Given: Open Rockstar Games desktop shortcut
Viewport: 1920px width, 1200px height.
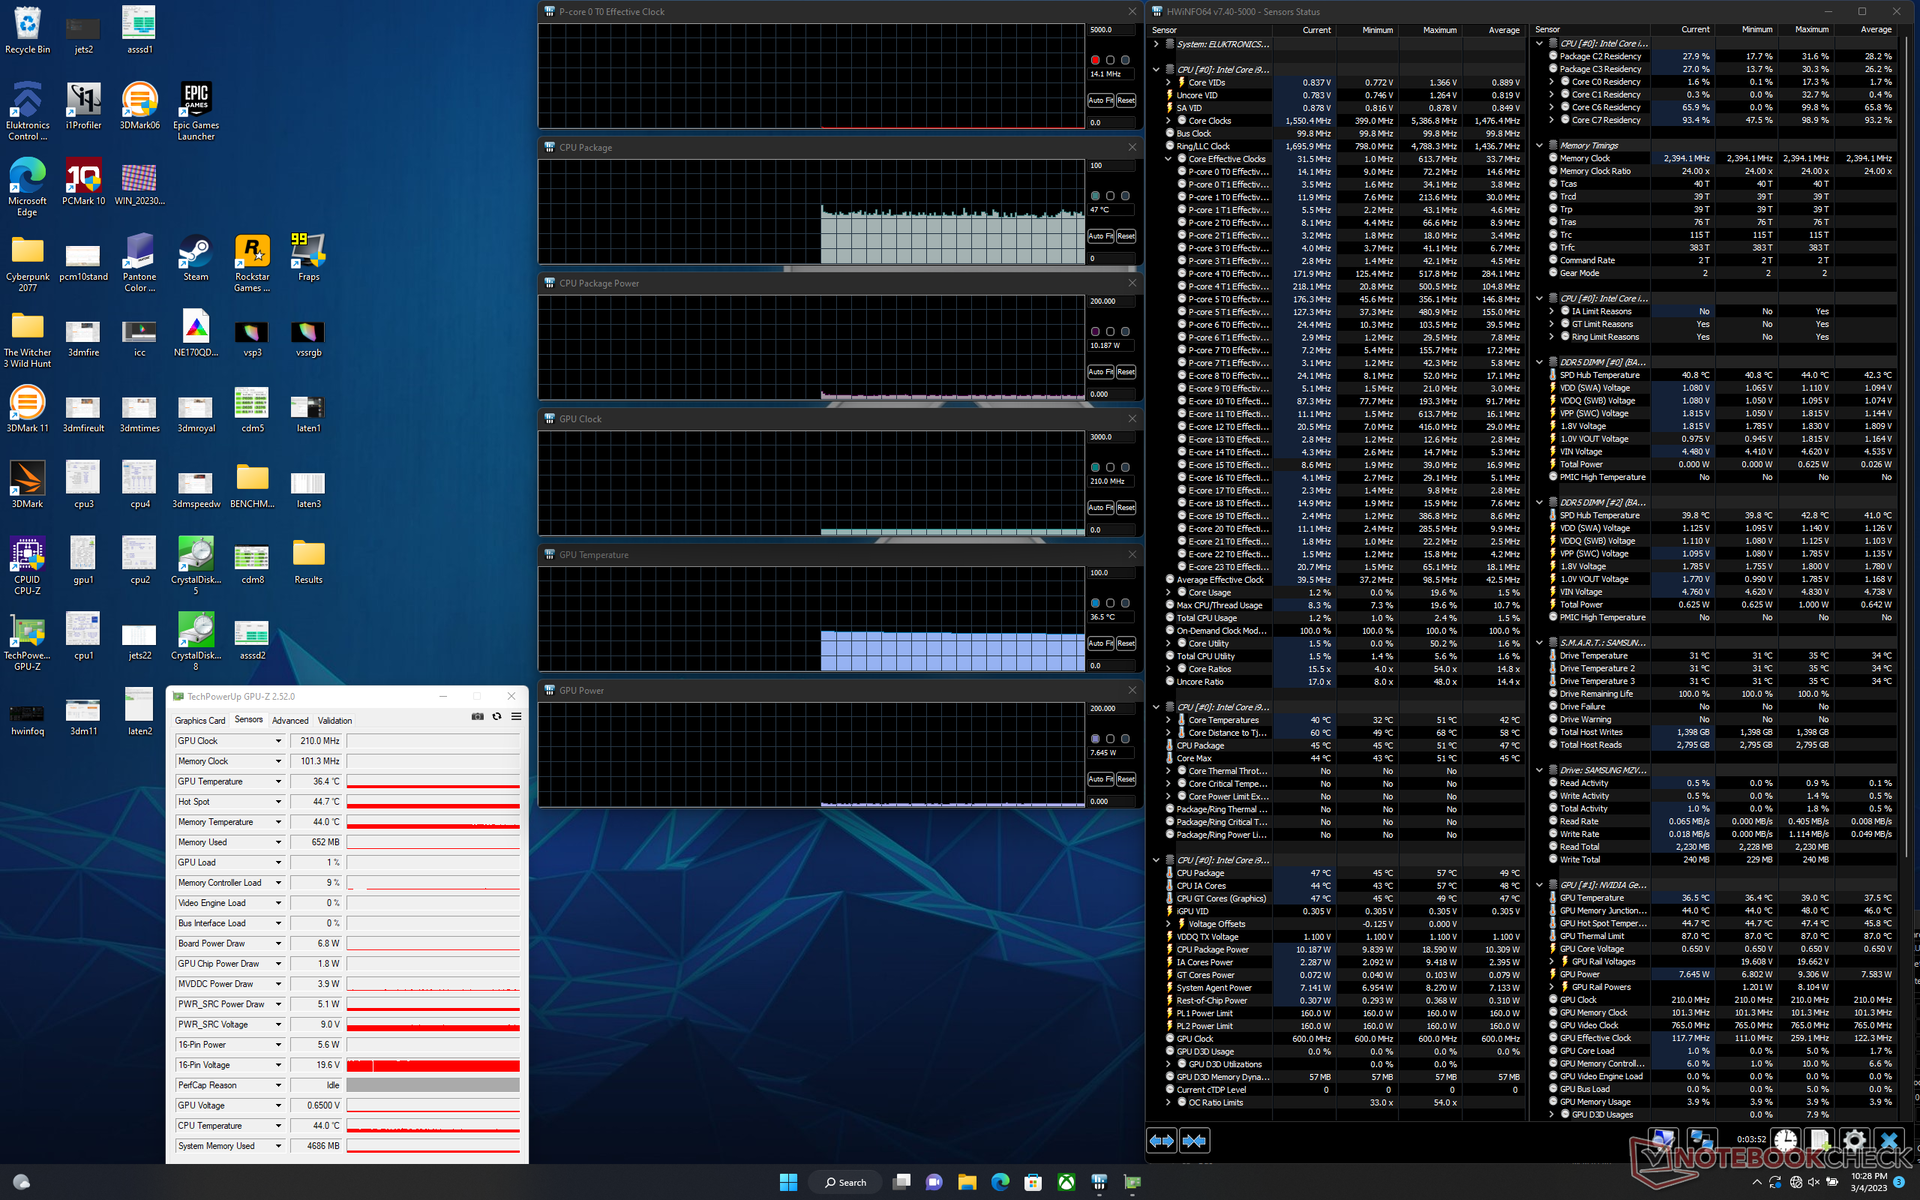Looking at the screenshot, I should [x=252, y=263].
